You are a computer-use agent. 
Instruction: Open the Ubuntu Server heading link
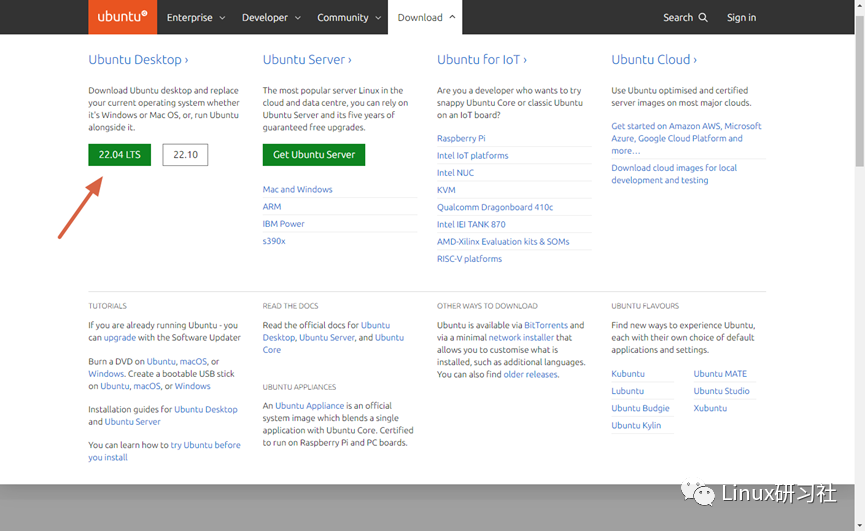click(307, 60)
